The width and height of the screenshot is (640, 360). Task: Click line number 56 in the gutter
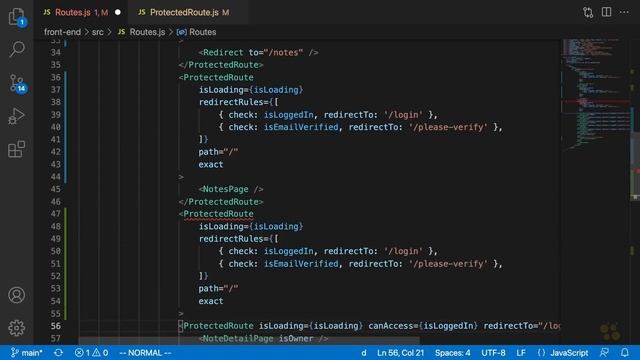point(56,326)
